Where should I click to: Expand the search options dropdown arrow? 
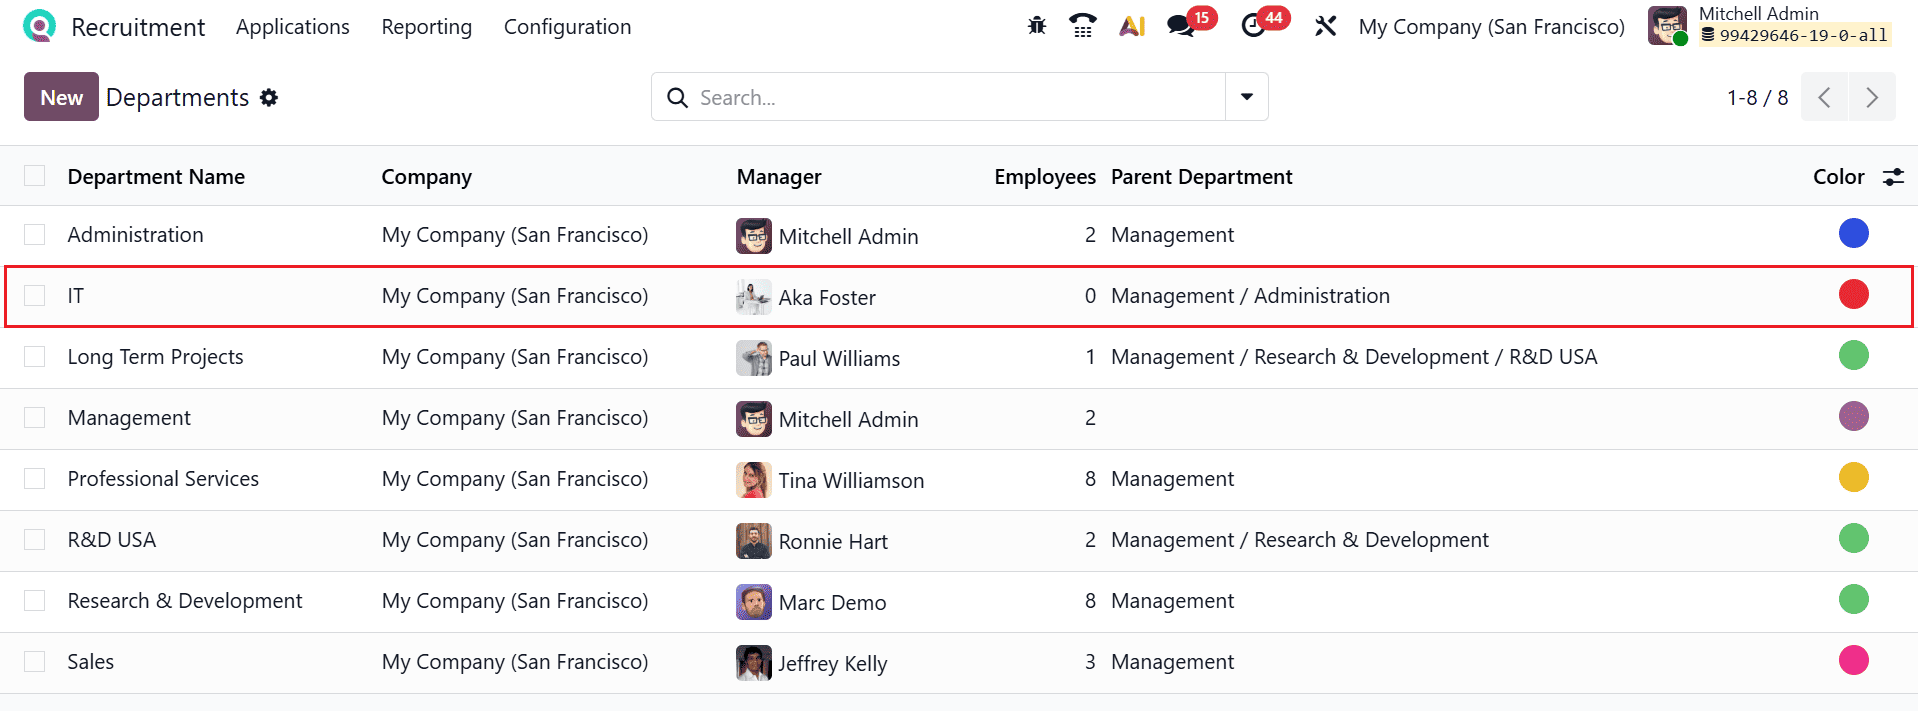[x=1247, y=97]
